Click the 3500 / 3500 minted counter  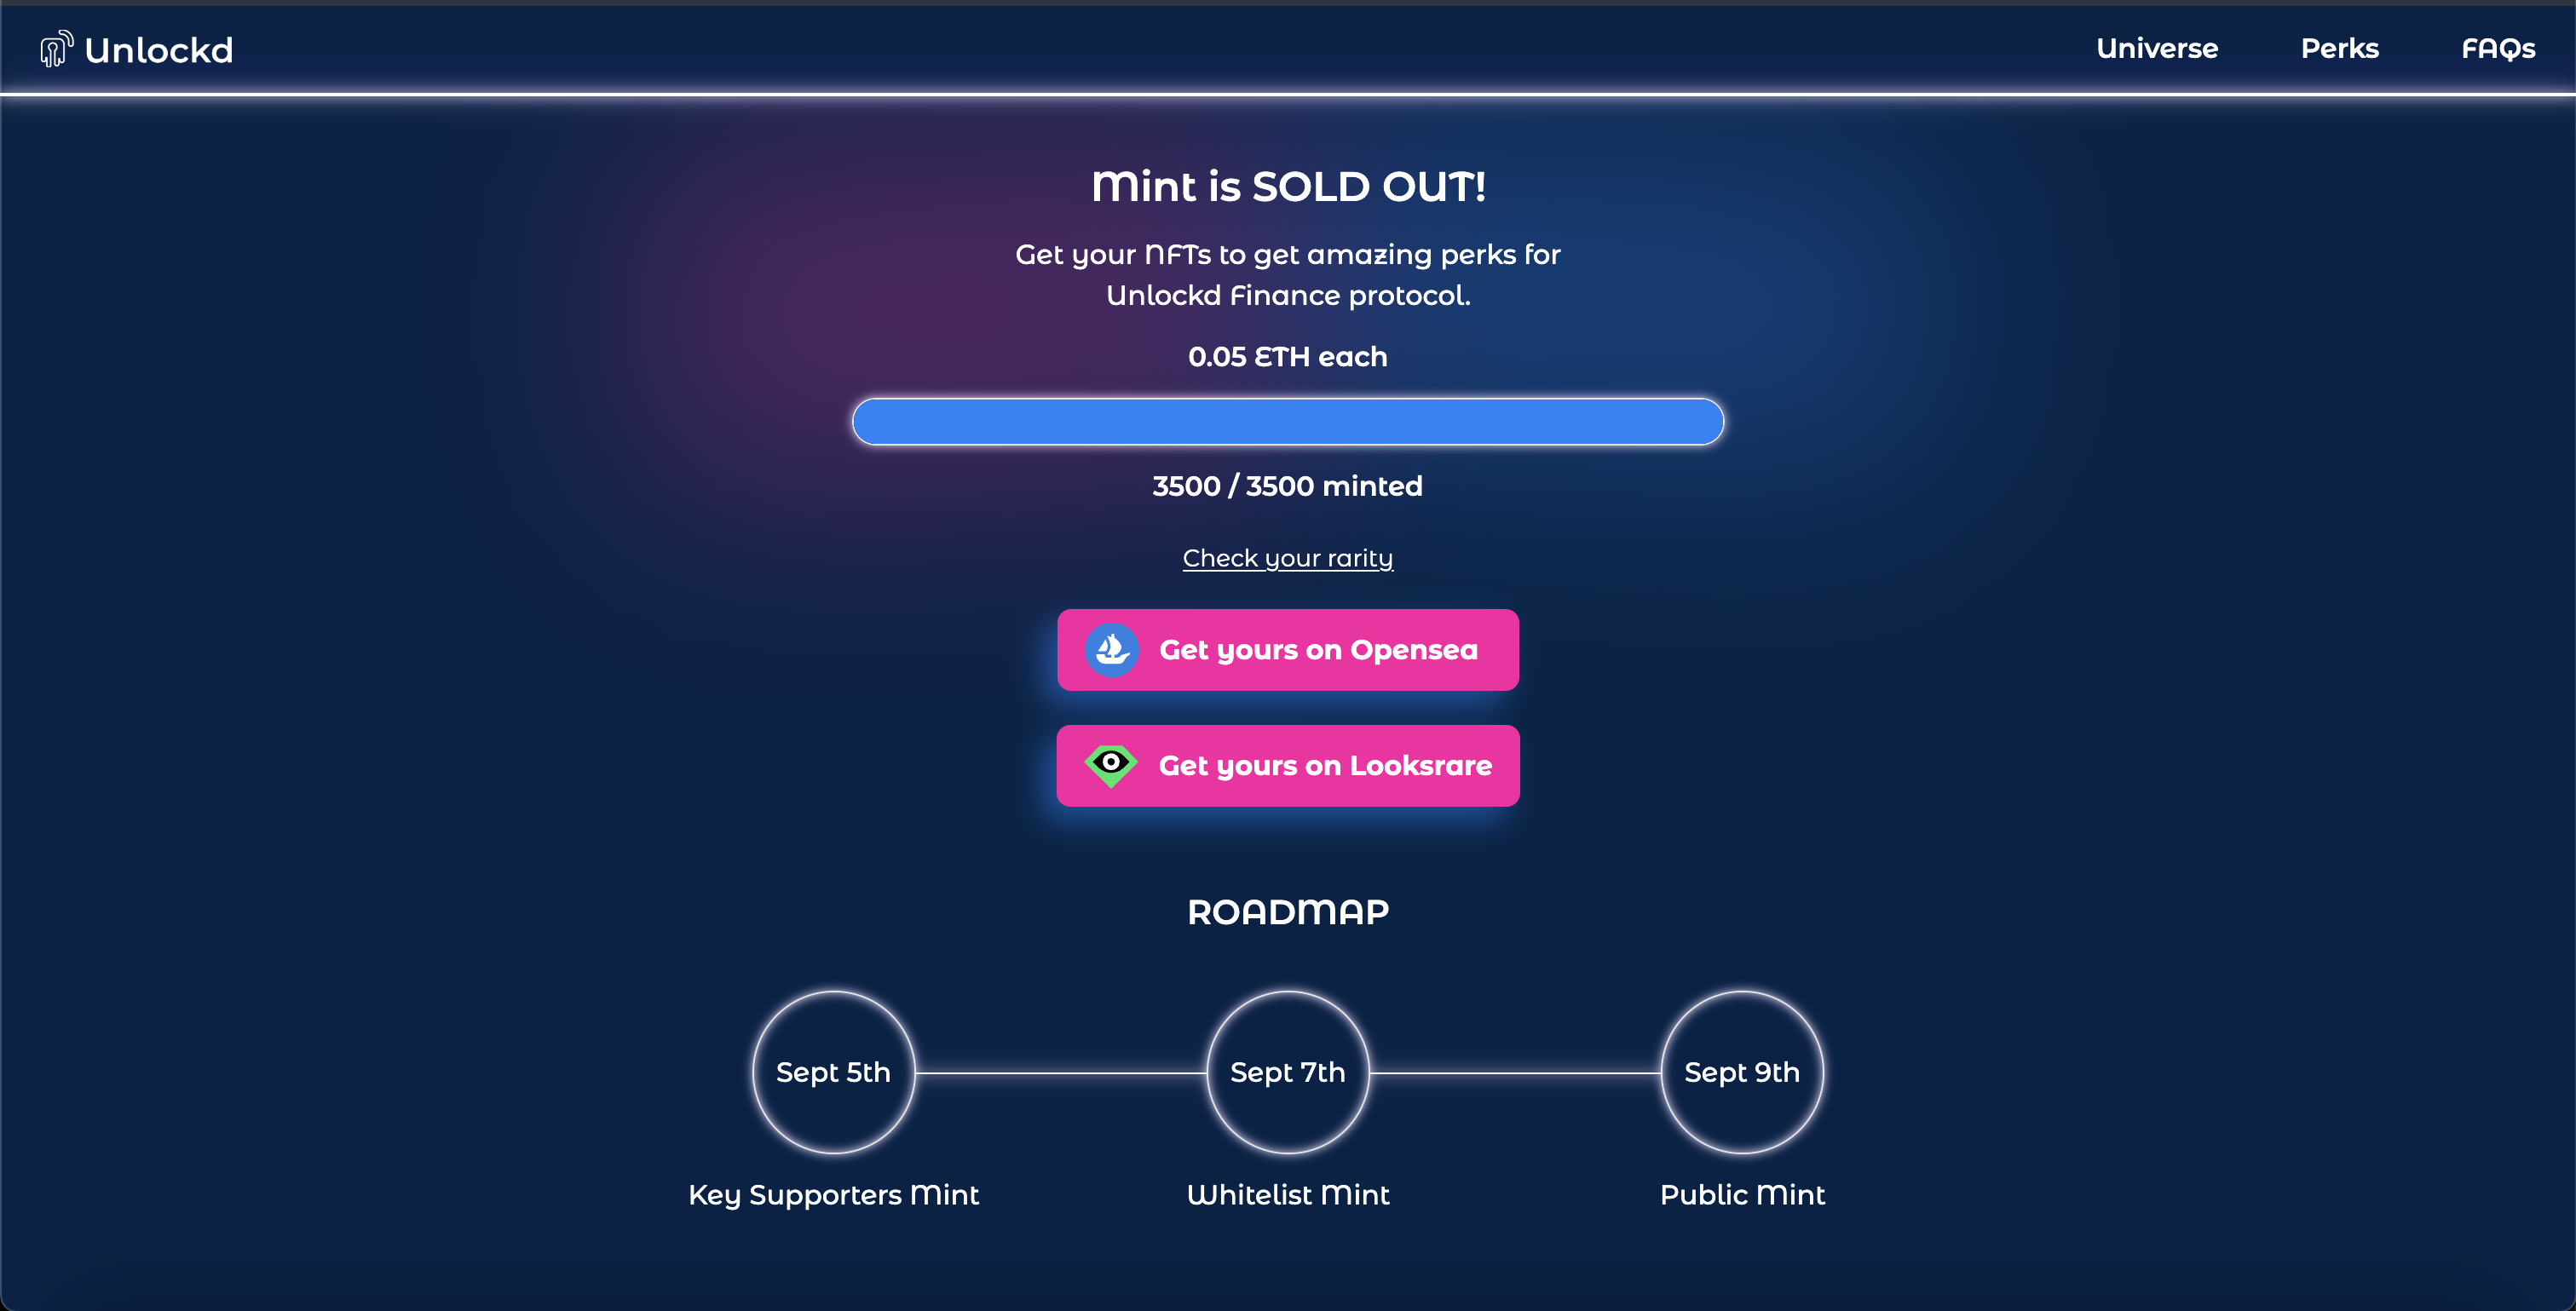coord(1287,486)
